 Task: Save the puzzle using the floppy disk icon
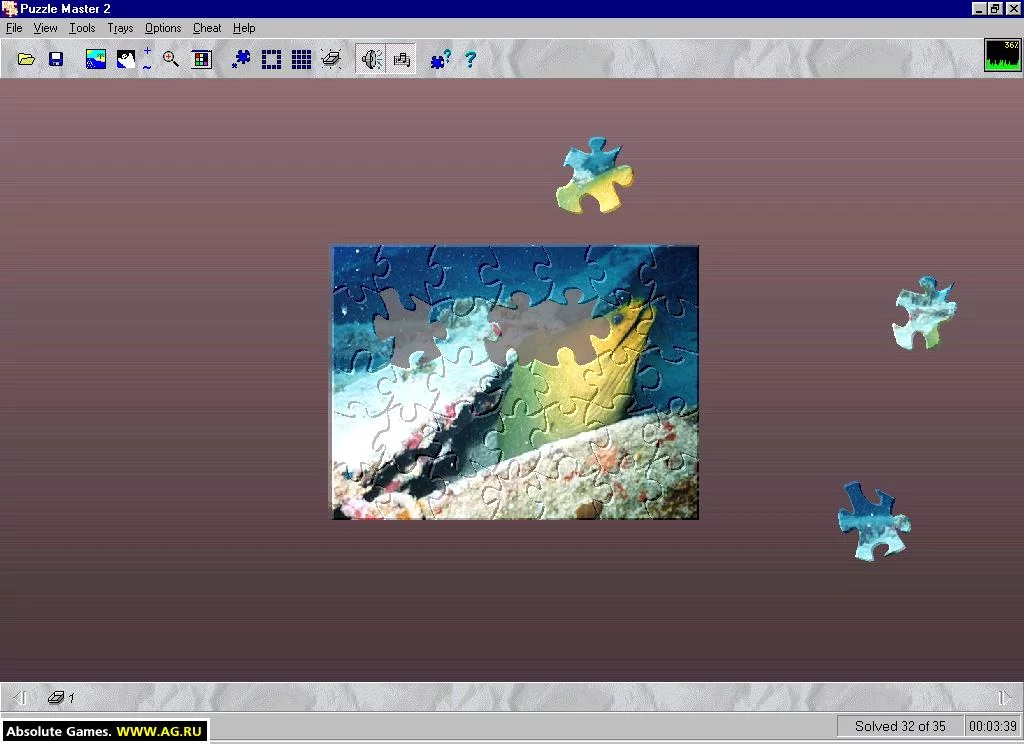click(x=56, y=59)
